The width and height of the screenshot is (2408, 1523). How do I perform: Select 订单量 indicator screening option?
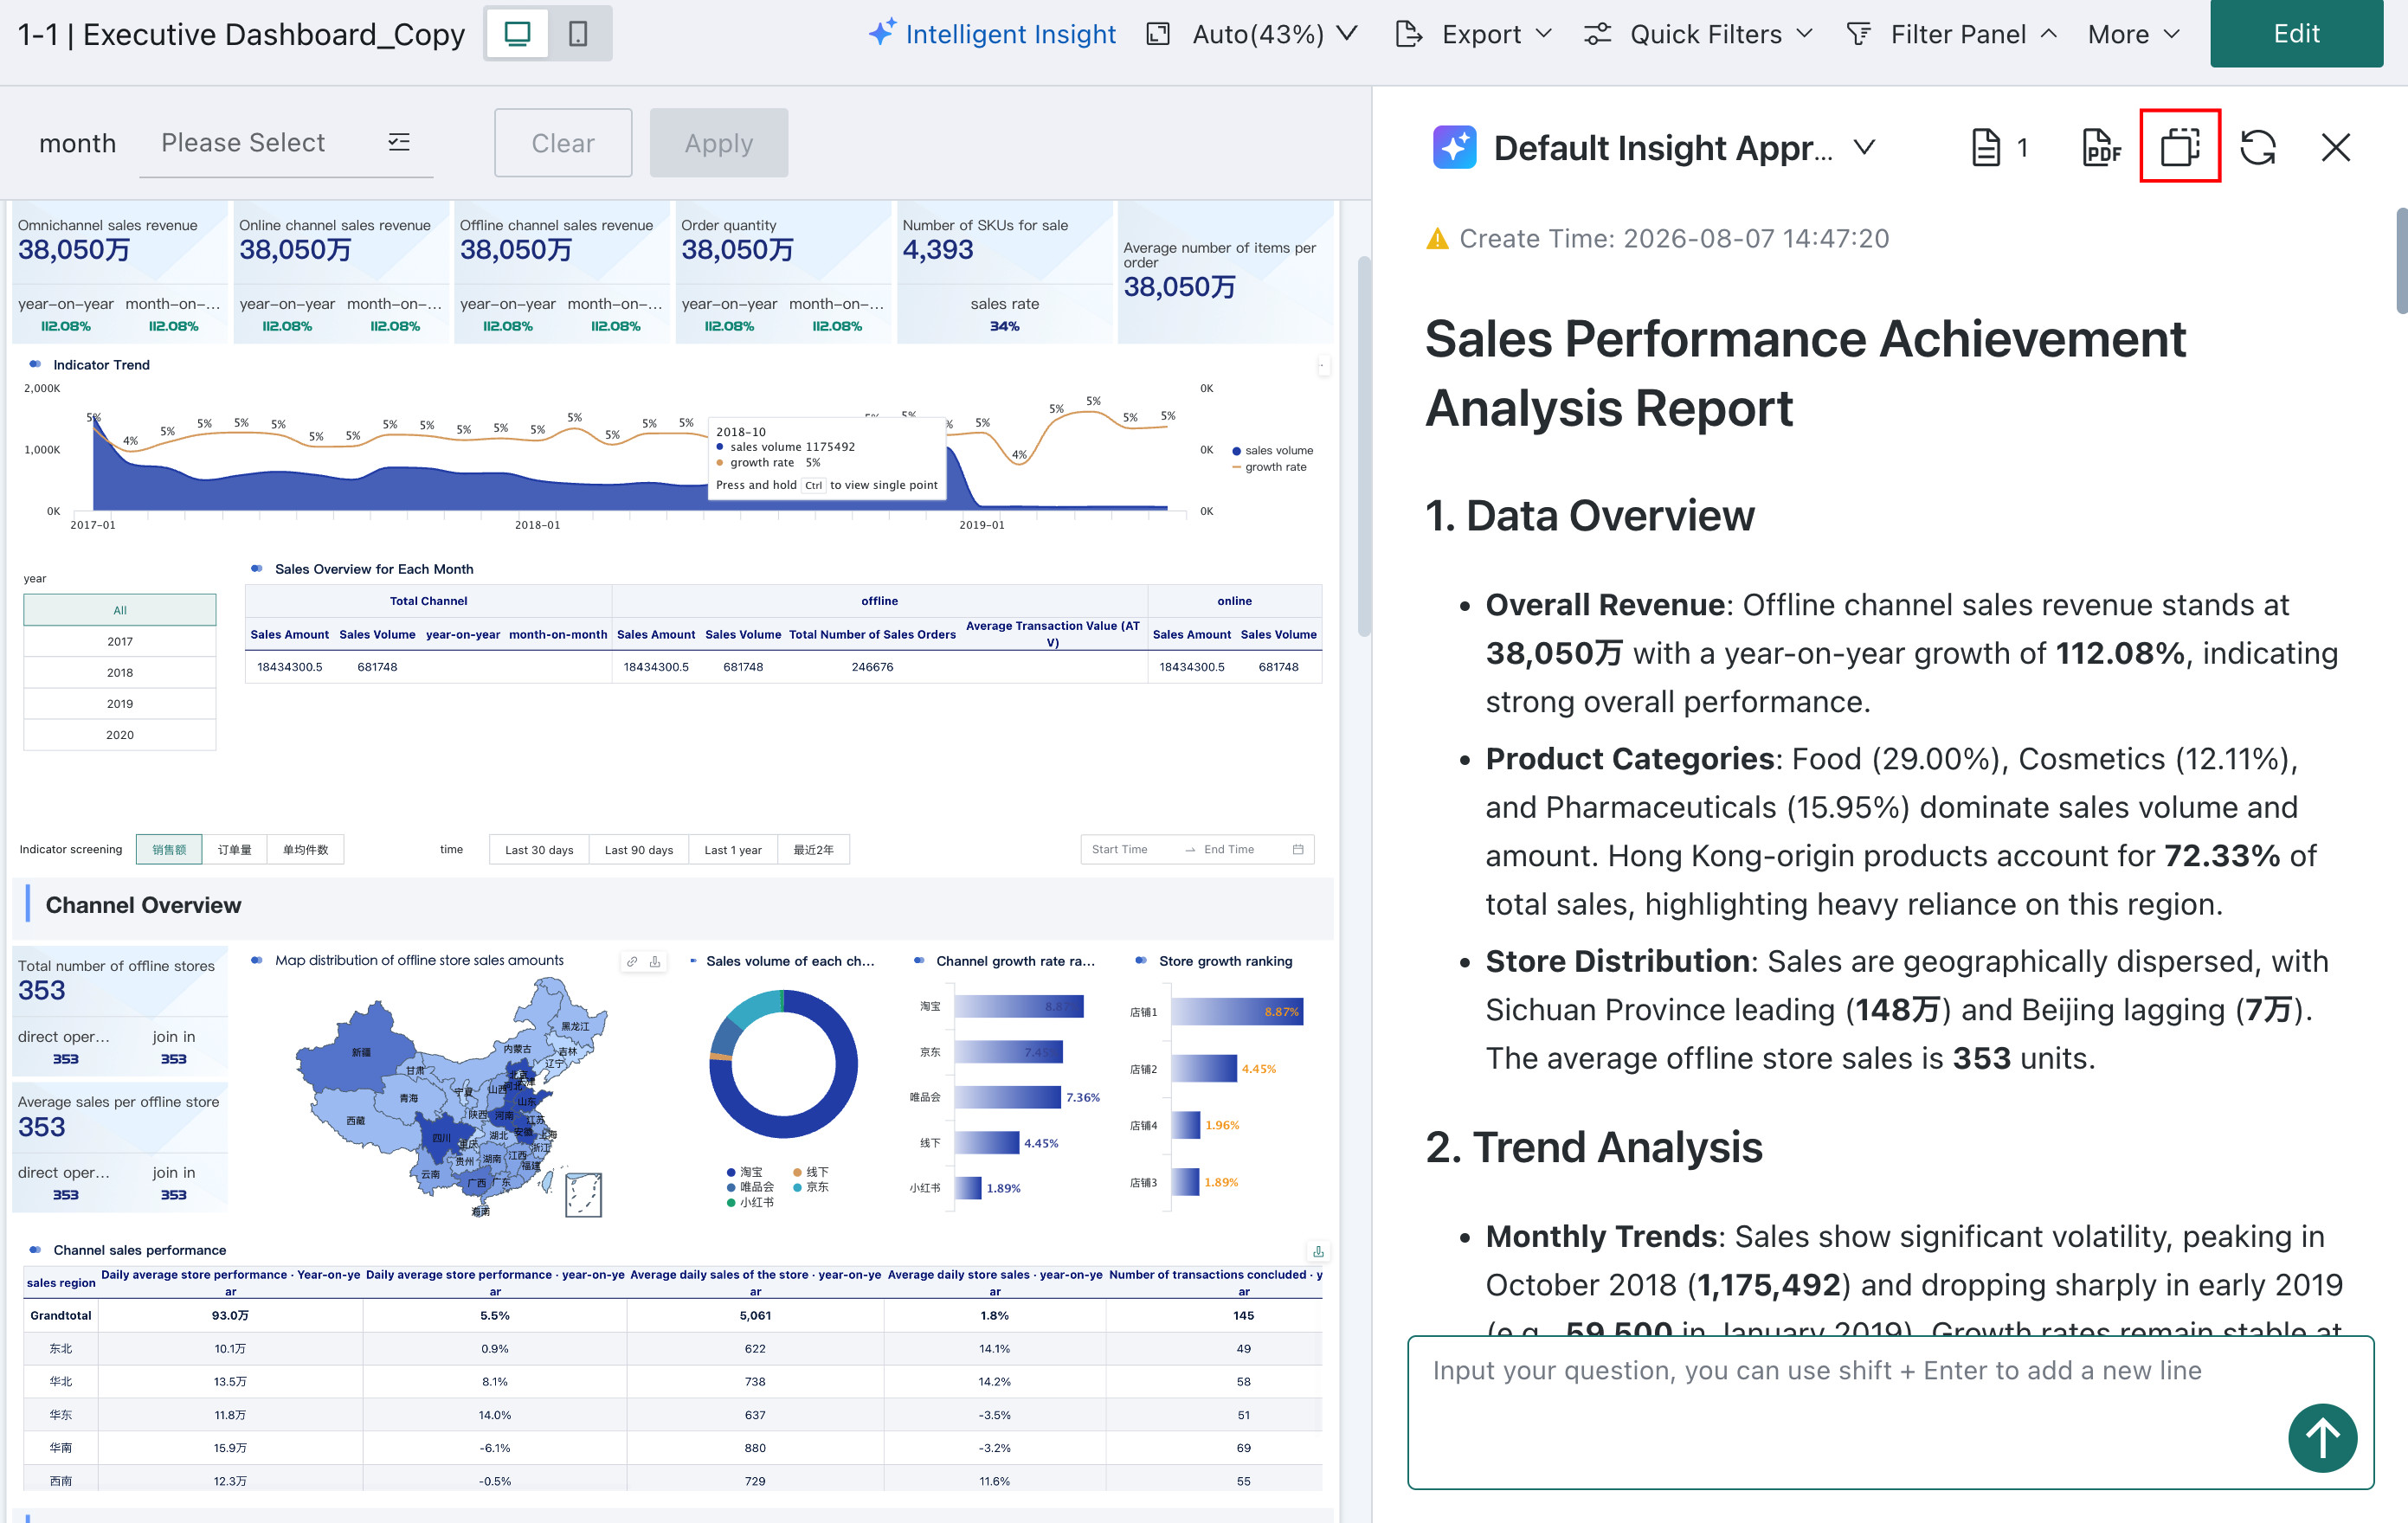[235, 849]
